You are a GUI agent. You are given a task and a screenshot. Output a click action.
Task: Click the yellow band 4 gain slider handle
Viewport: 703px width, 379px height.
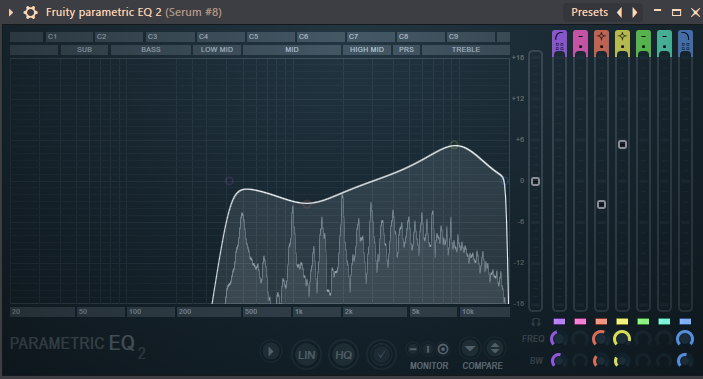[622, 144]
